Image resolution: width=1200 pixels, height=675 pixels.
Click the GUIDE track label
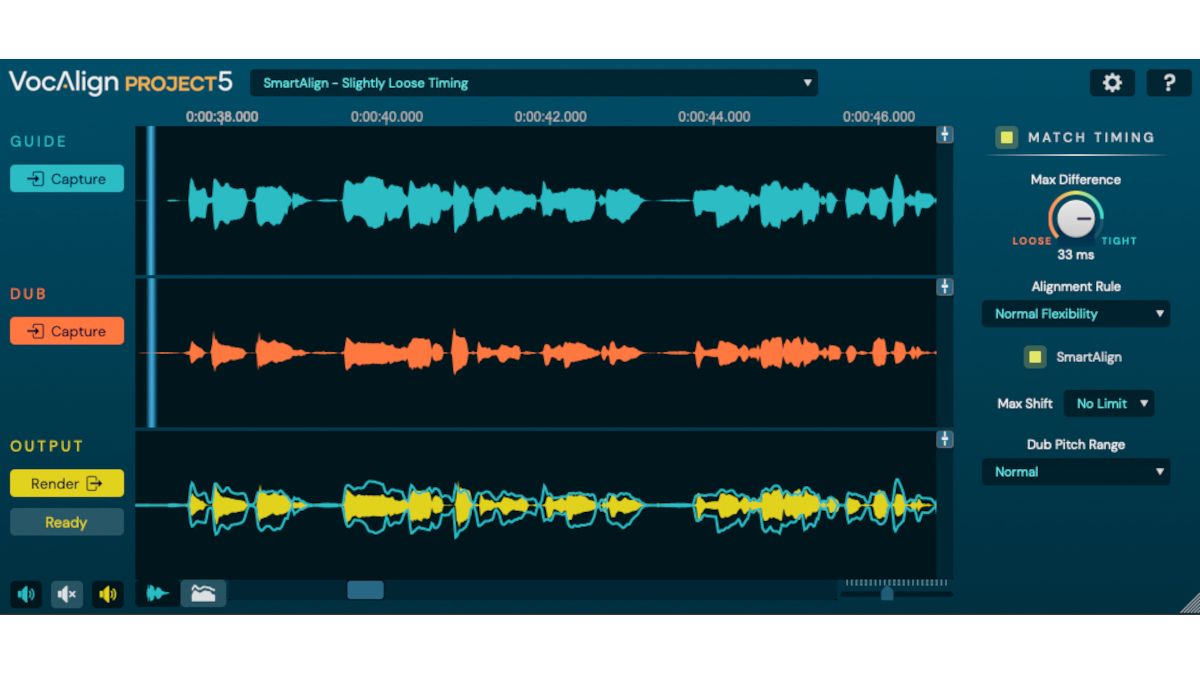(39, 142)
